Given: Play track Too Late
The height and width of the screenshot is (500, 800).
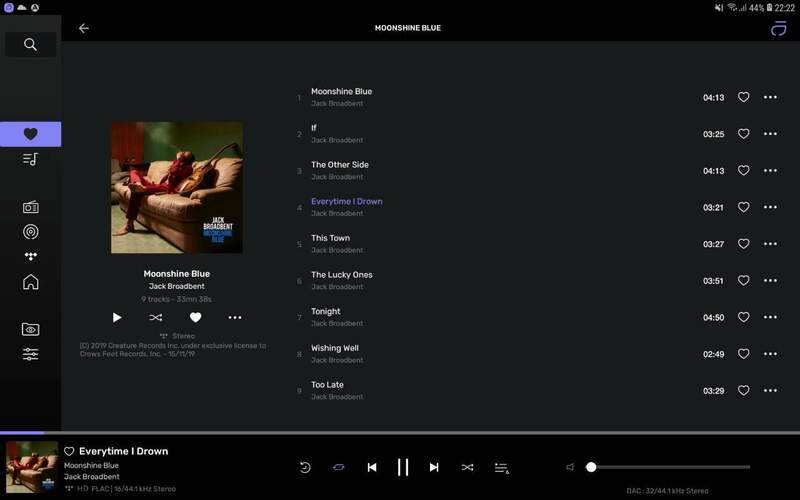Looking at the screenshot, I should (327, 385).
